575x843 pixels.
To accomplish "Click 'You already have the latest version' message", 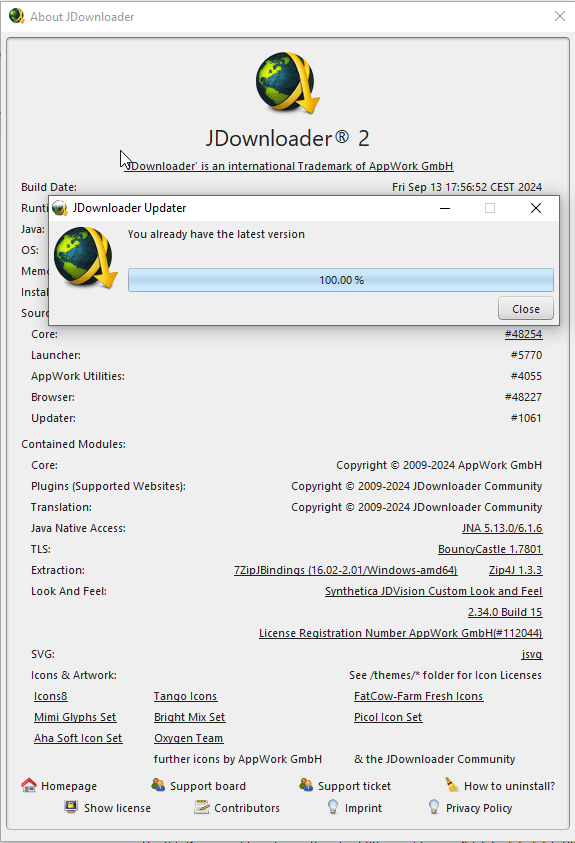I will tap(216, 234).
